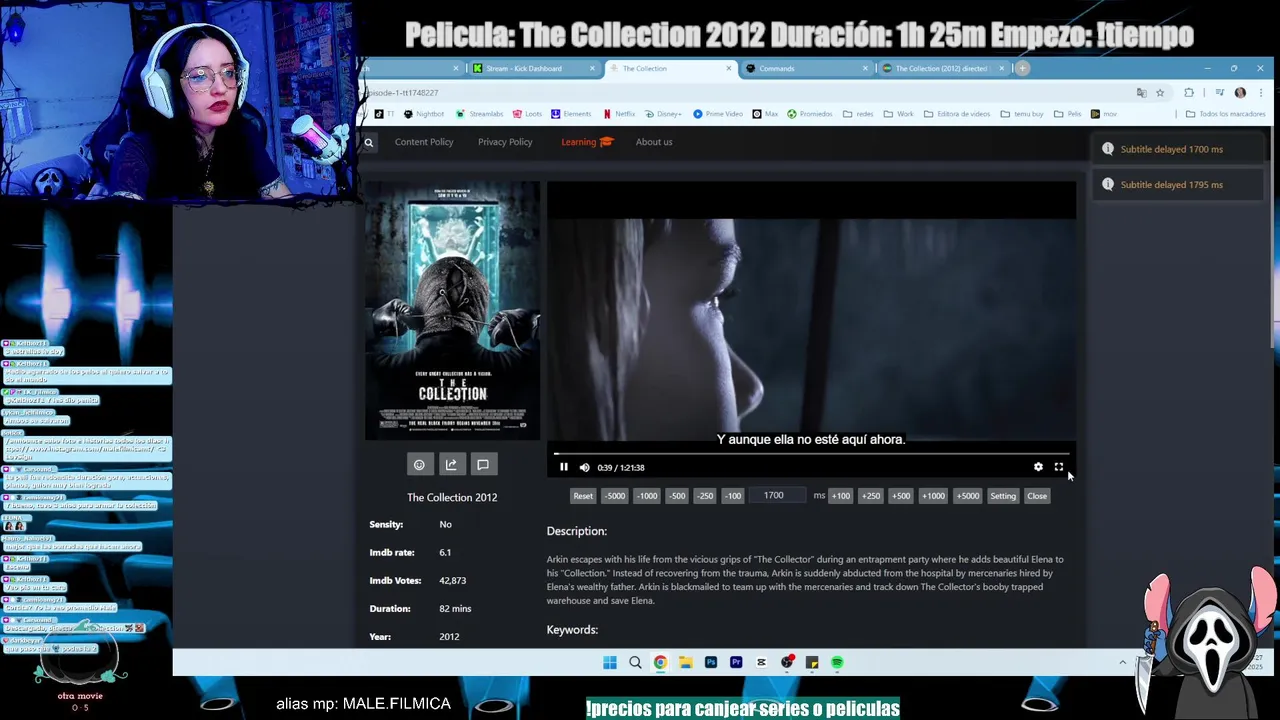Image resolution: width=1280 pixels, height=720 pixels.
Task: Close the active The Collection tab
Action: (x=729, y=68)
